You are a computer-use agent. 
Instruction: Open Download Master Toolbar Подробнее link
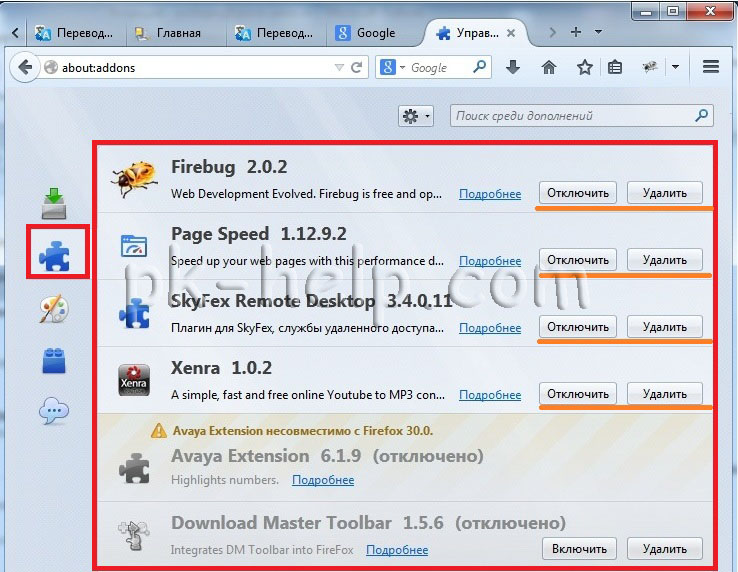[397, 549]
